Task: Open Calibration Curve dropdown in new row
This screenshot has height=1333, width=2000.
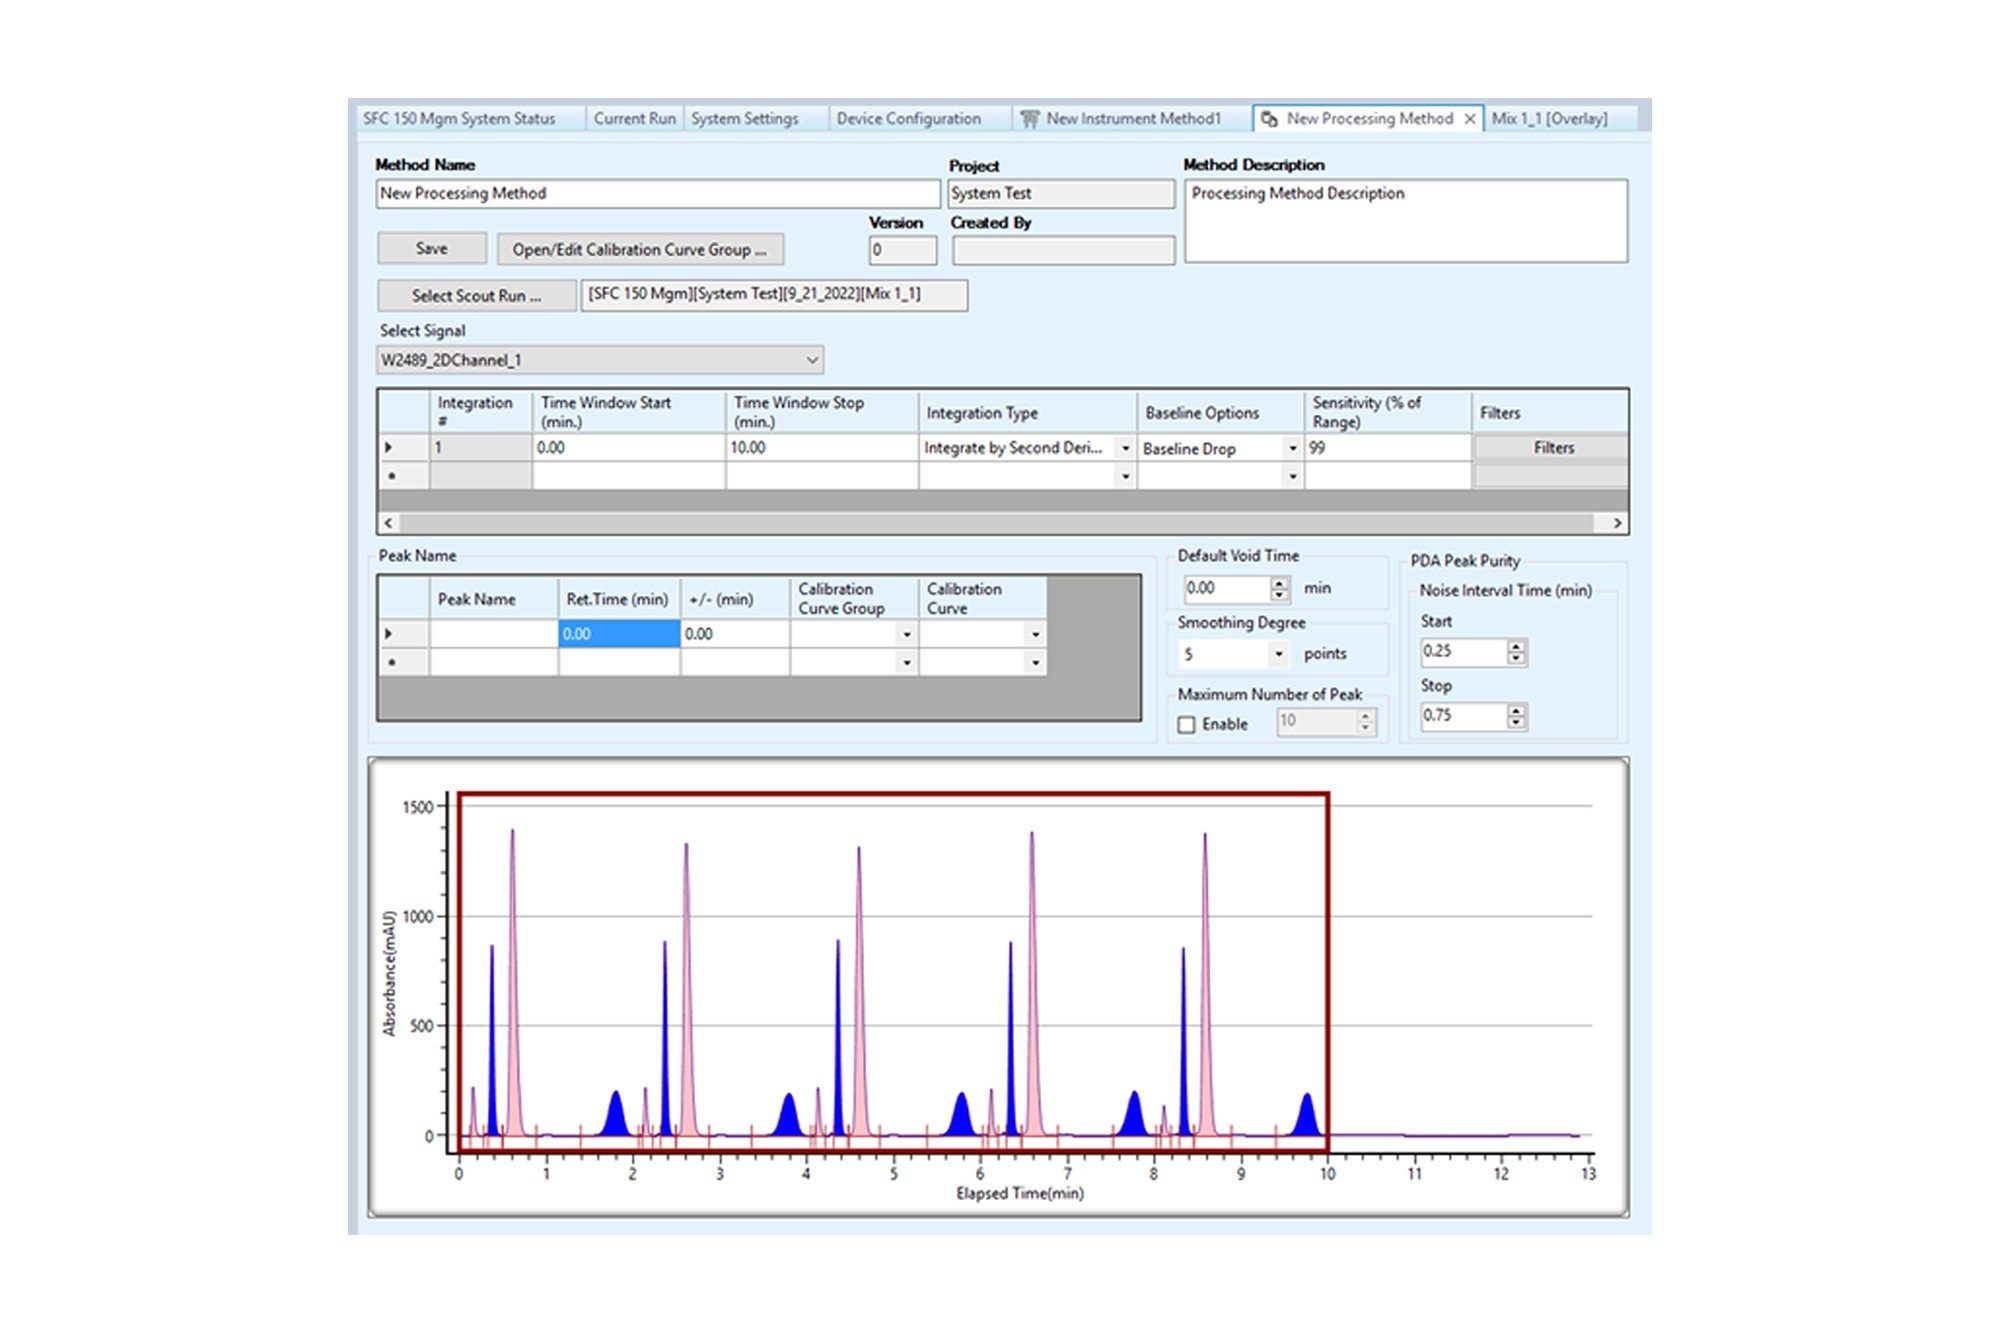Action: click(1035, 662)
